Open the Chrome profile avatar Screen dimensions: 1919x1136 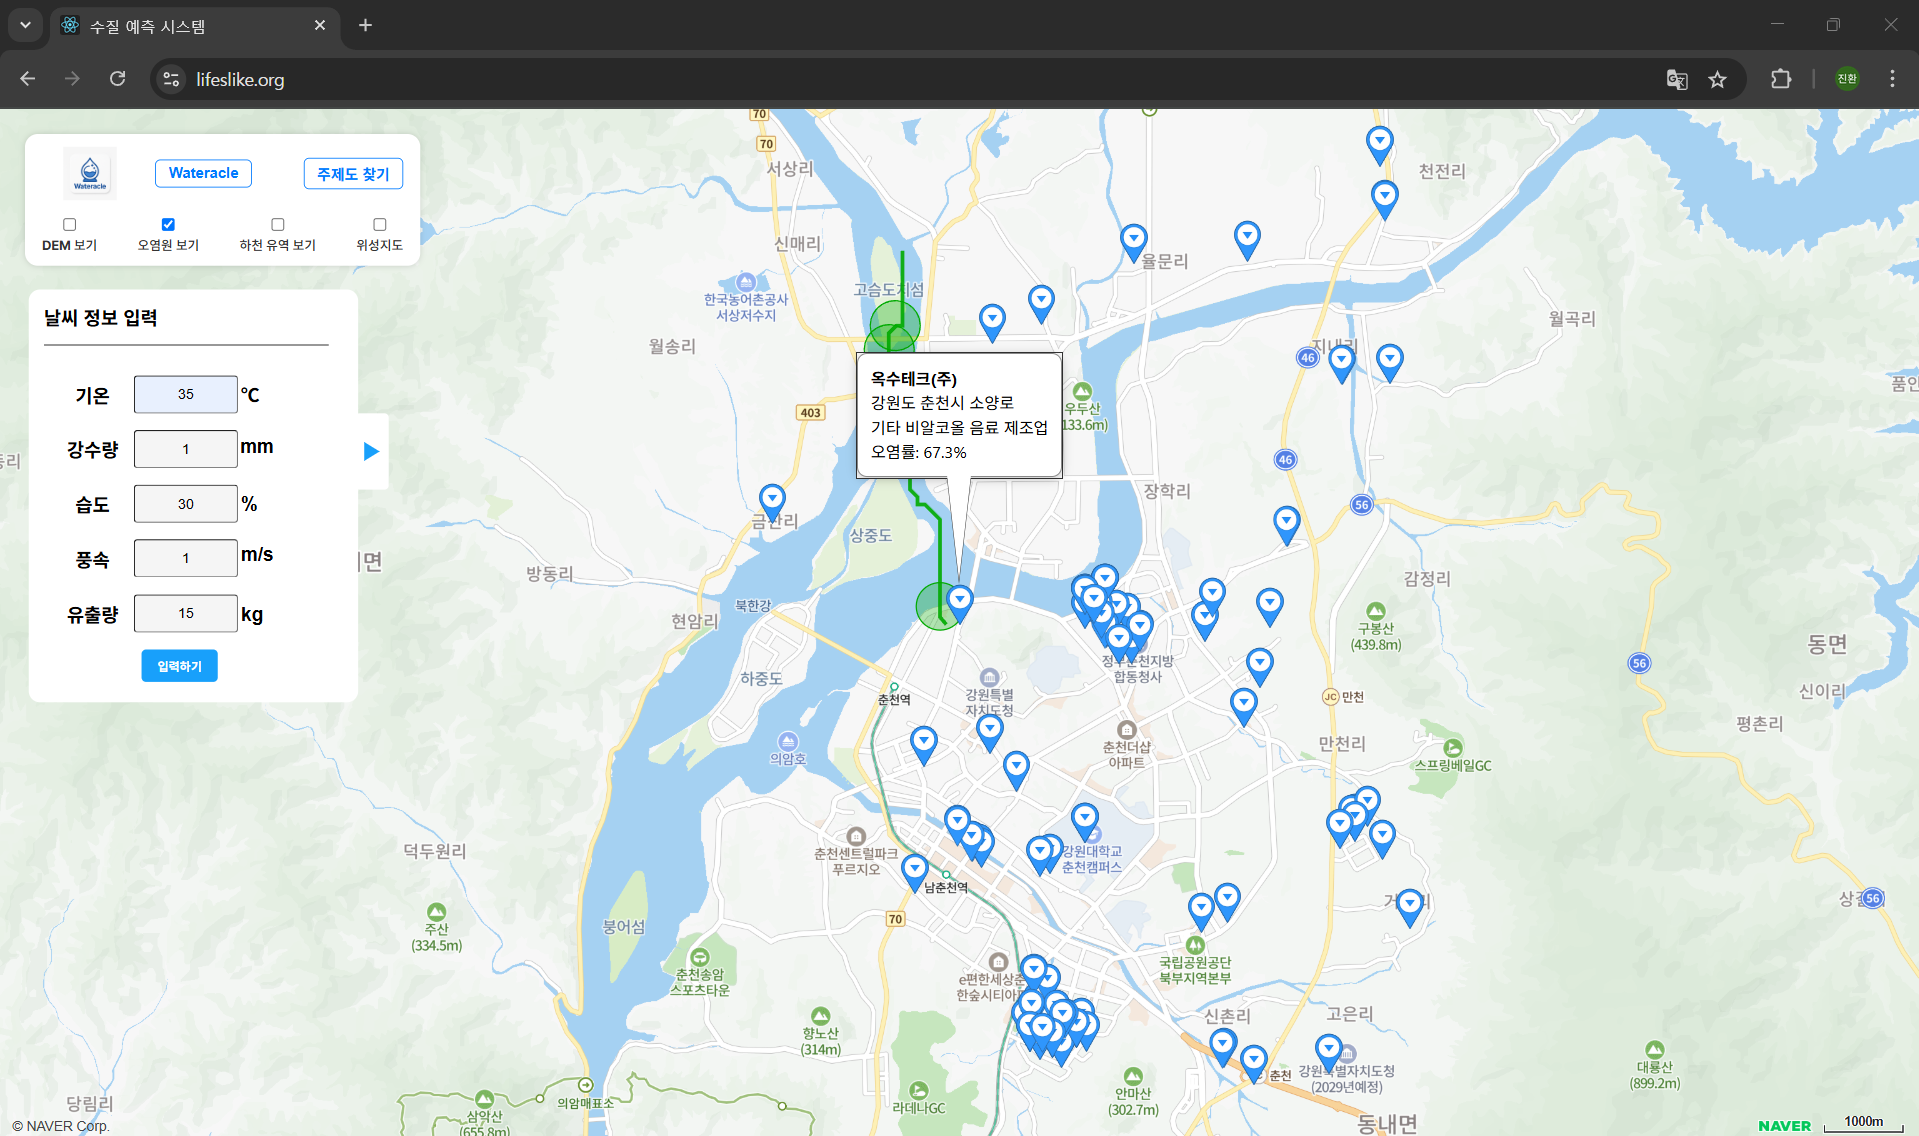click(x=1847, y=79)
